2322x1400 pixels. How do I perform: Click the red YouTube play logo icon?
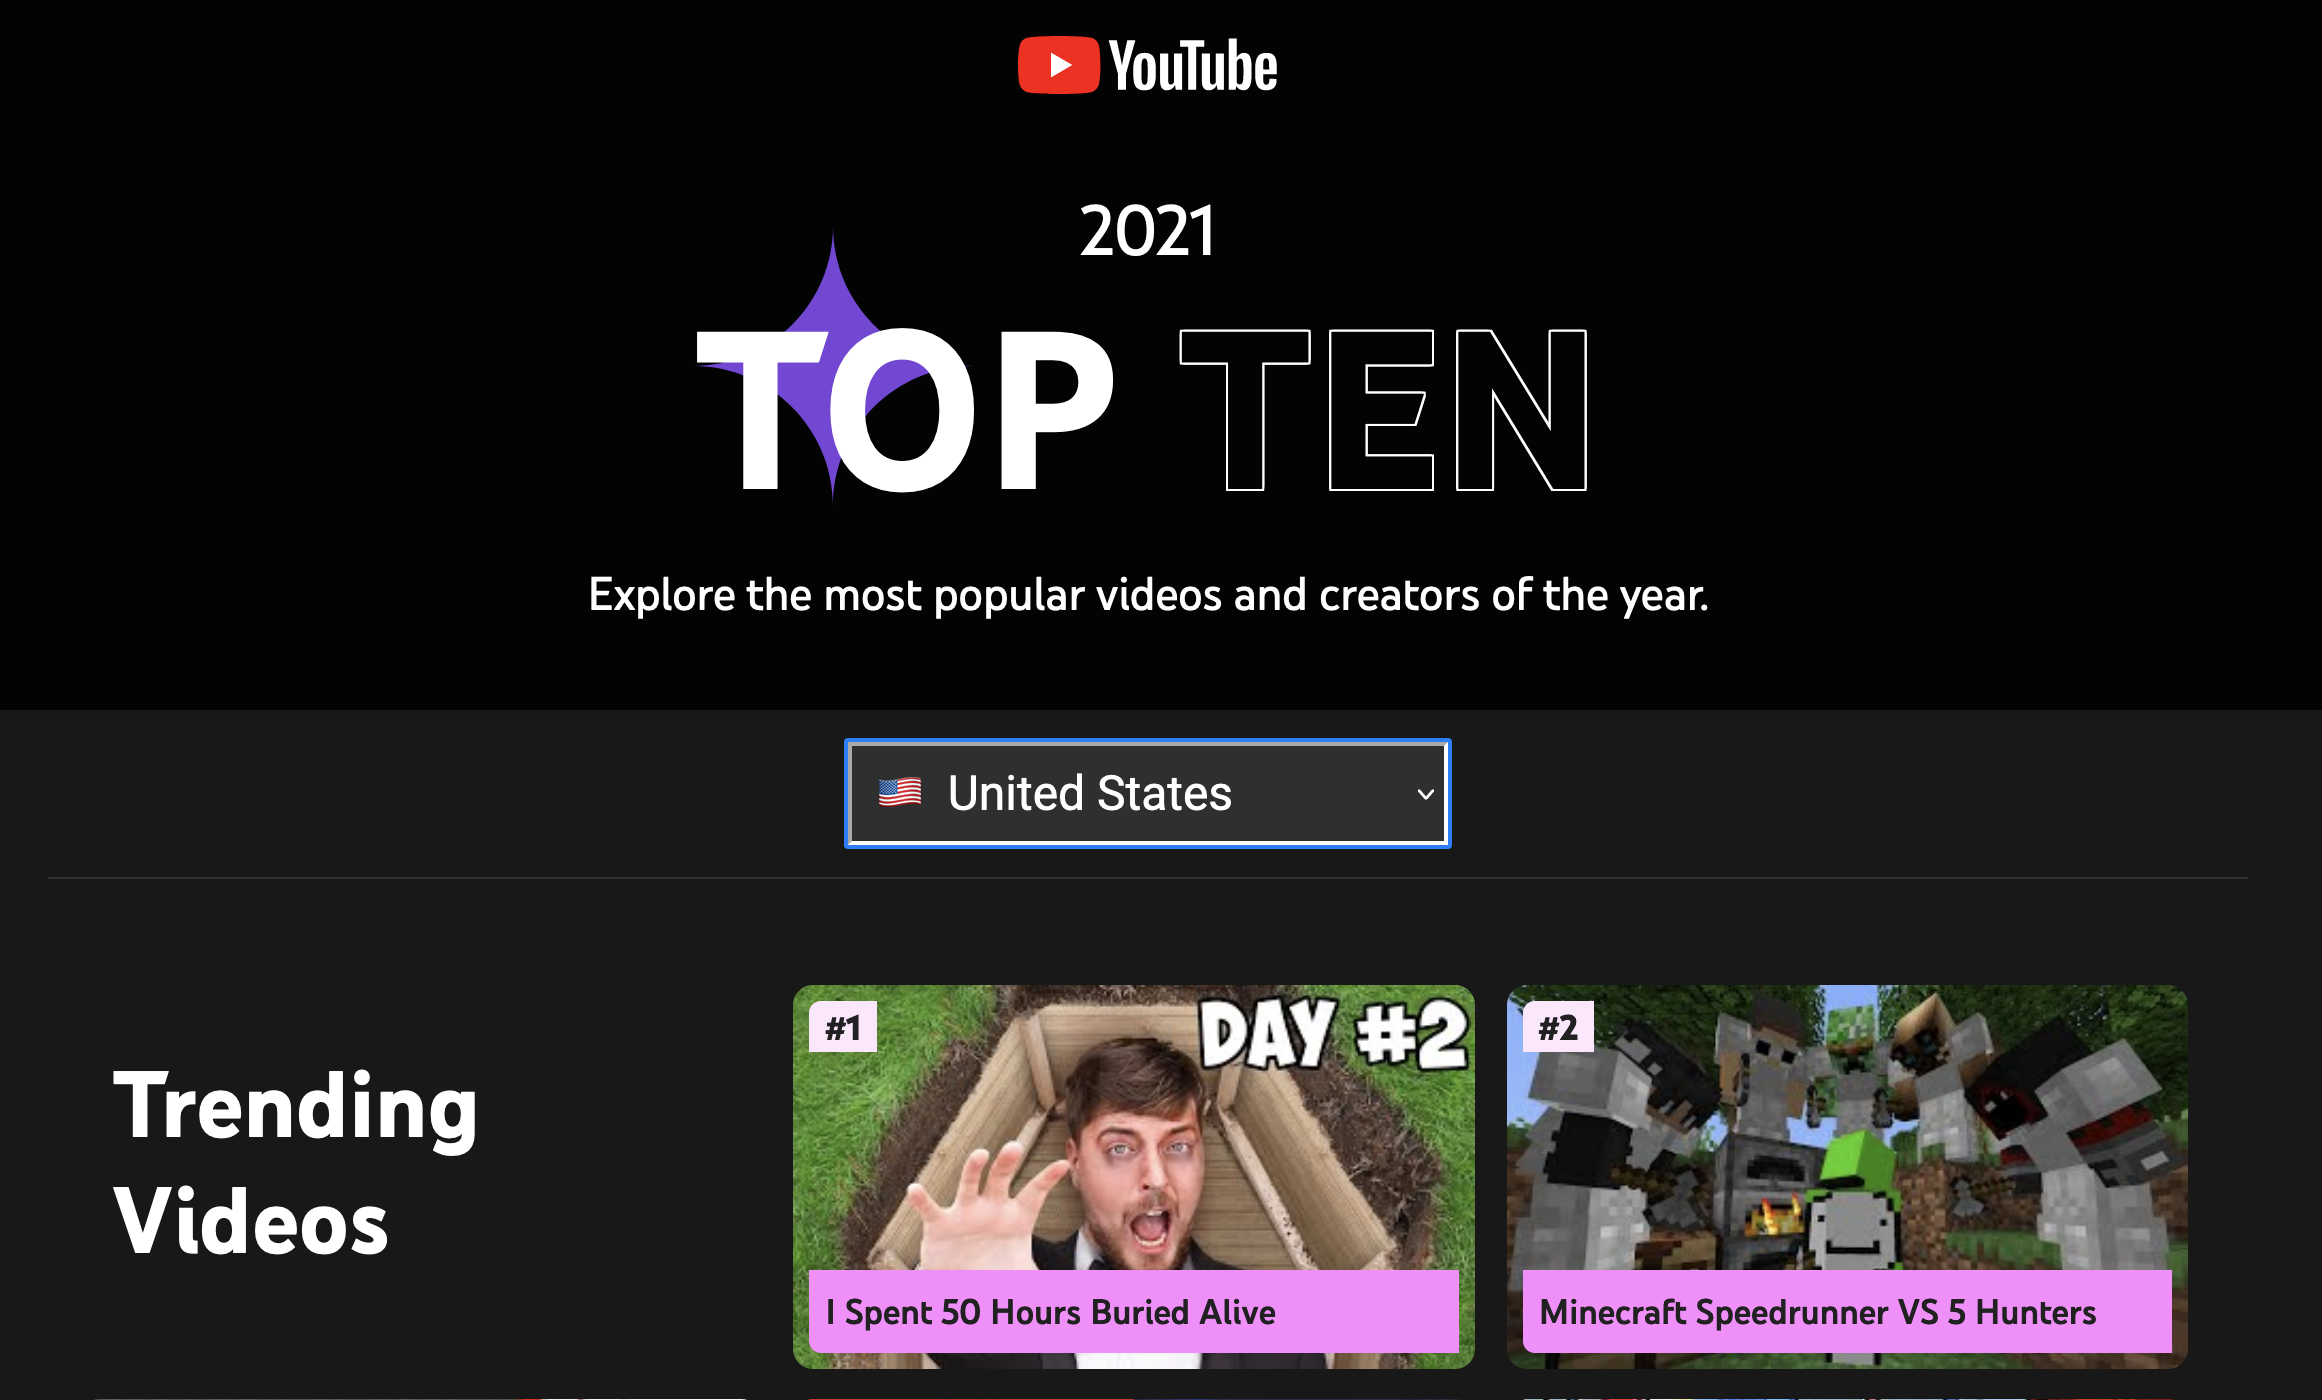[x=1058, y=66]
